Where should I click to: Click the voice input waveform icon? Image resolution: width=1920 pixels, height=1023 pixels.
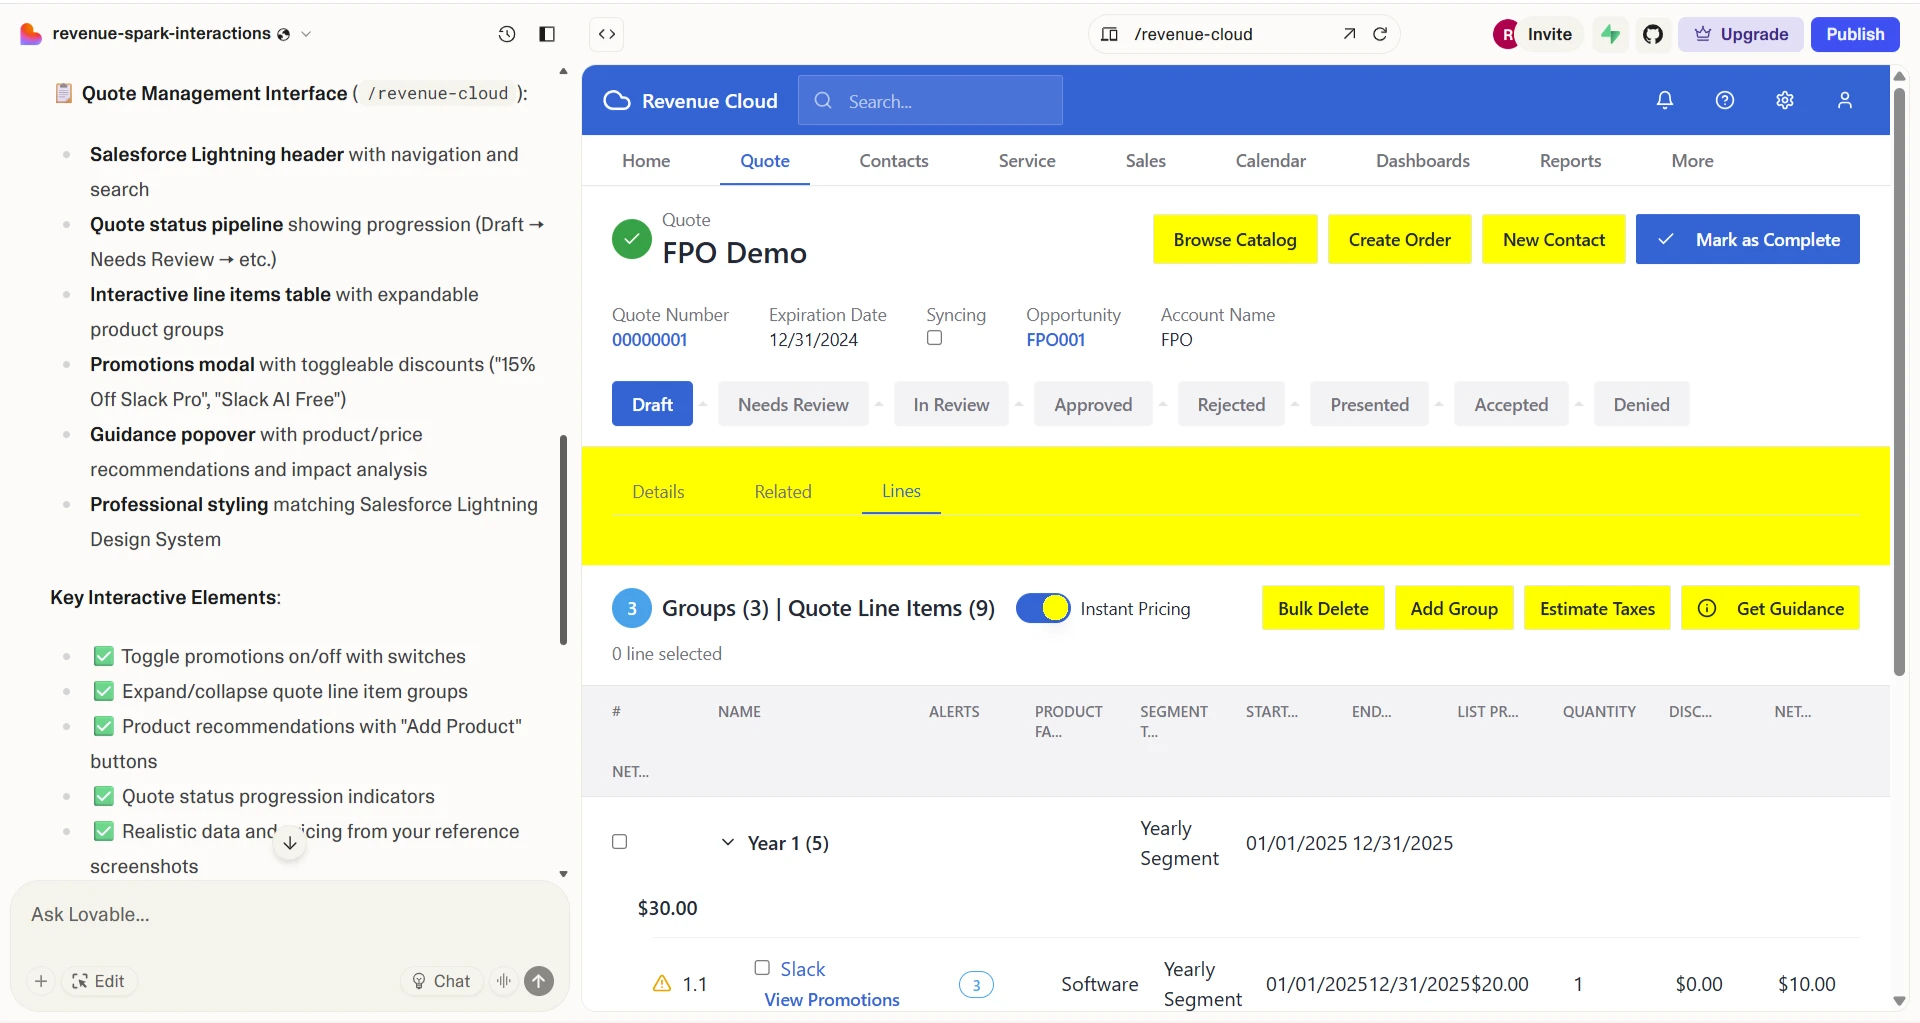pos(504,981)
